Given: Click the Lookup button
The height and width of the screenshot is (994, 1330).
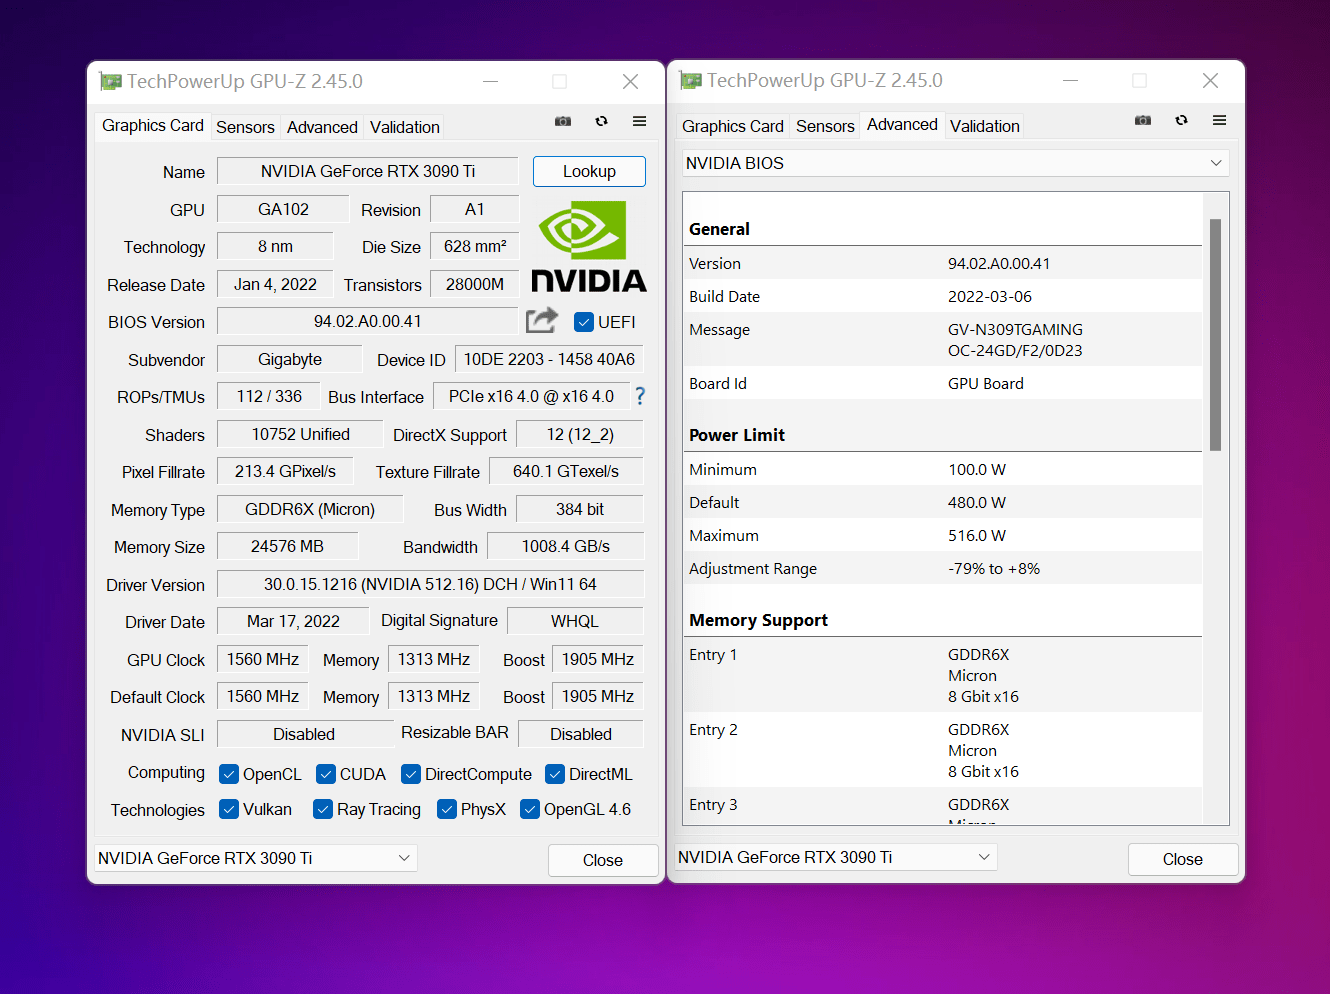Looking at the screenshot, I should (x=589, y=171).
